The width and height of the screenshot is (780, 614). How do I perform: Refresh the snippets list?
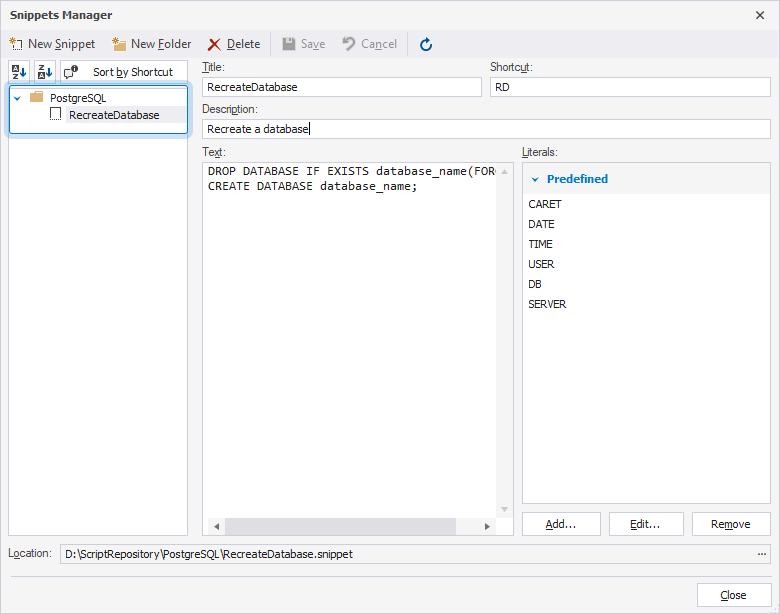426,45
